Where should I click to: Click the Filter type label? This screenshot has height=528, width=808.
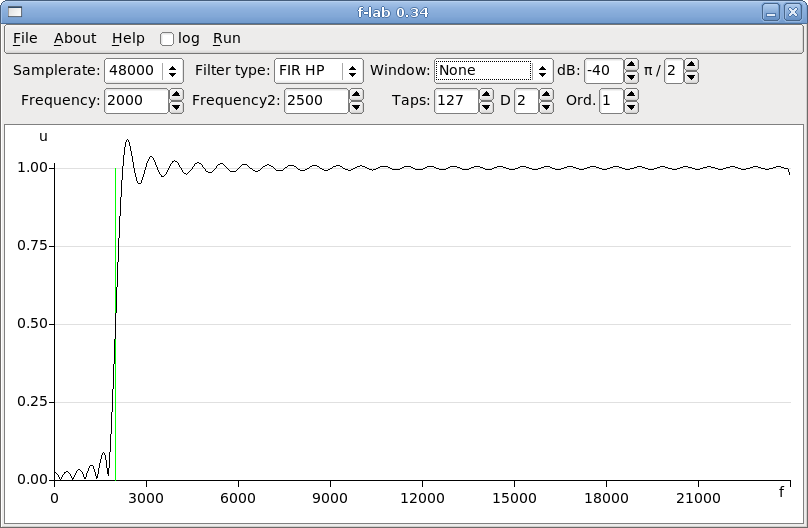coord(232,71)
